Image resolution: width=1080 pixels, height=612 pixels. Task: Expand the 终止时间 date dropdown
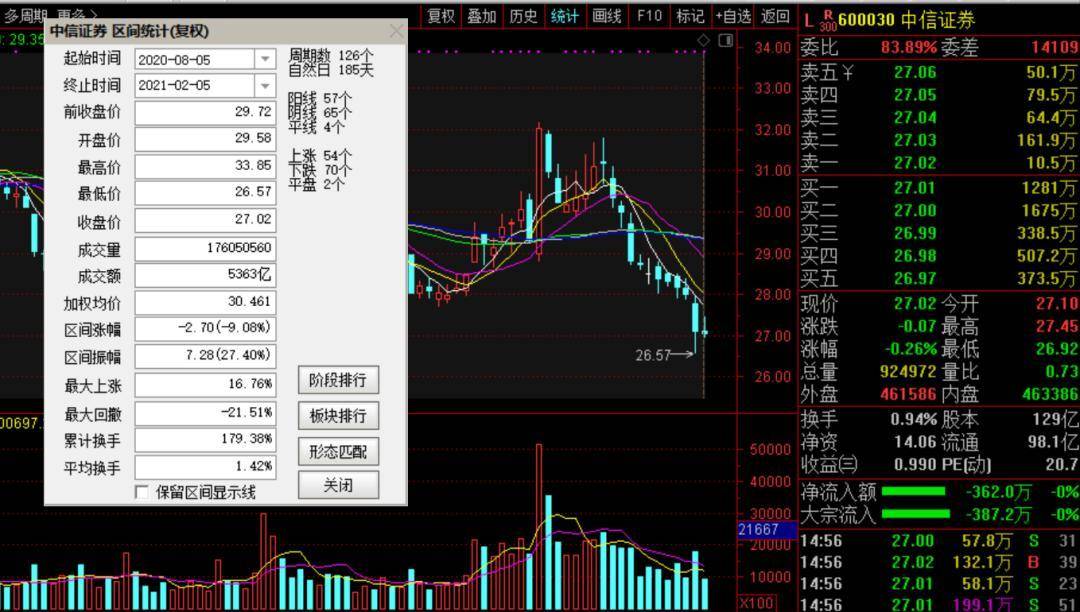tap(265, 85)
